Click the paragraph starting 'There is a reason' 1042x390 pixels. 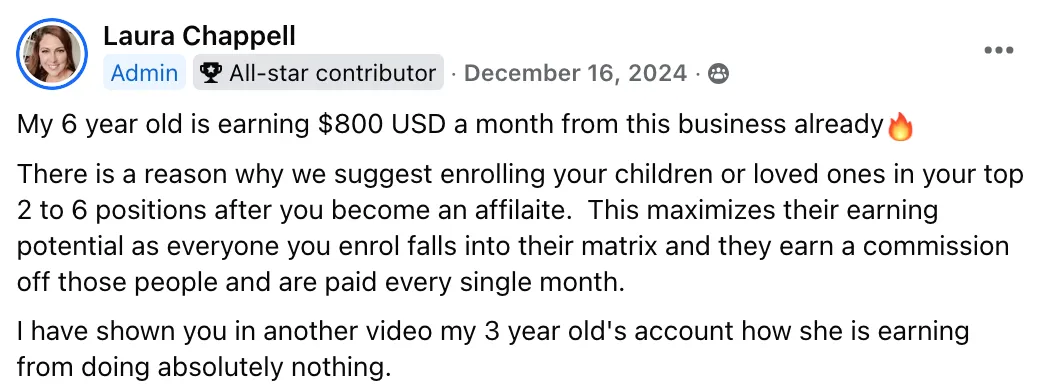click(x=520, y=229)
